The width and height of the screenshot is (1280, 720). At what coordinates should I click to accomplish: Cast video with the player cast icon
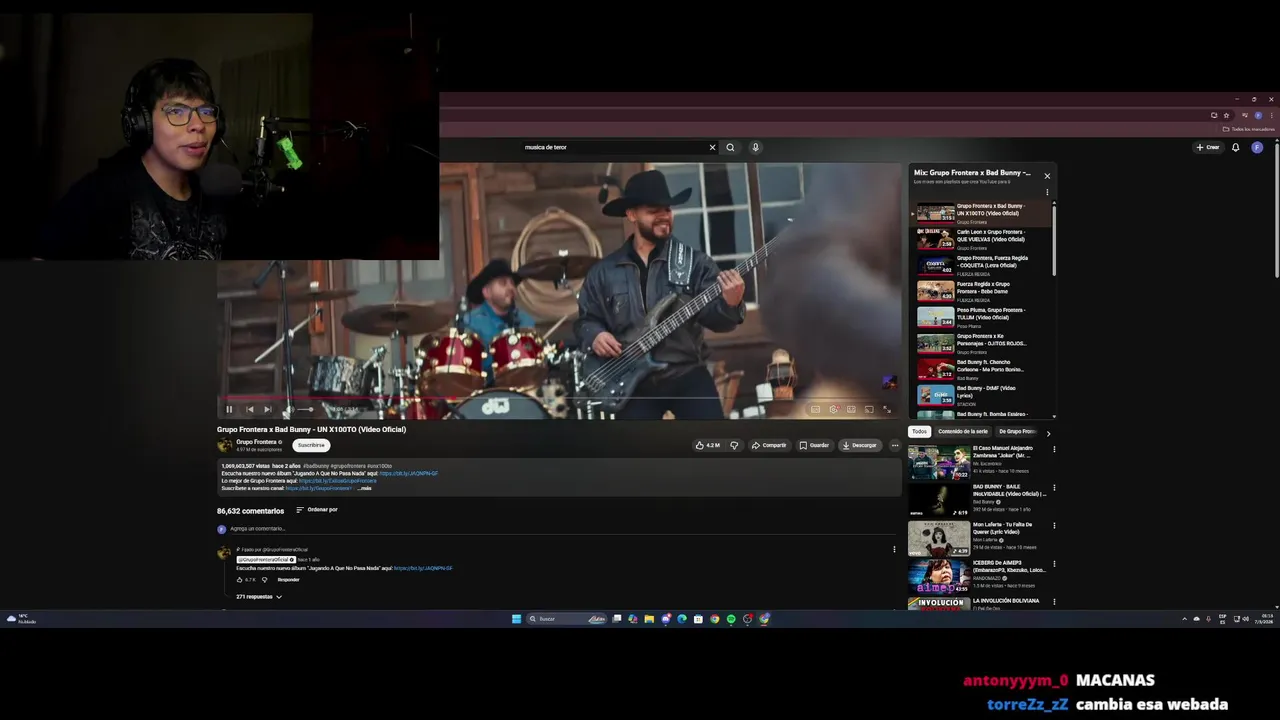click(869, 409)
